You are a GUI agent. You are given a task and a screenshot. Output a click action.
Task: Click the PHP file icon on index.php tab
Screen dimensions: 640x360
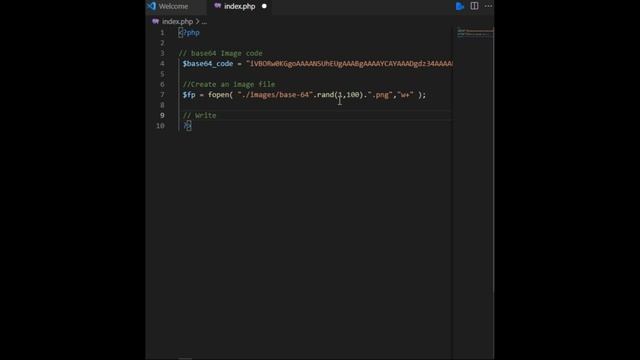pyautogui.click(x=218, y=6)
